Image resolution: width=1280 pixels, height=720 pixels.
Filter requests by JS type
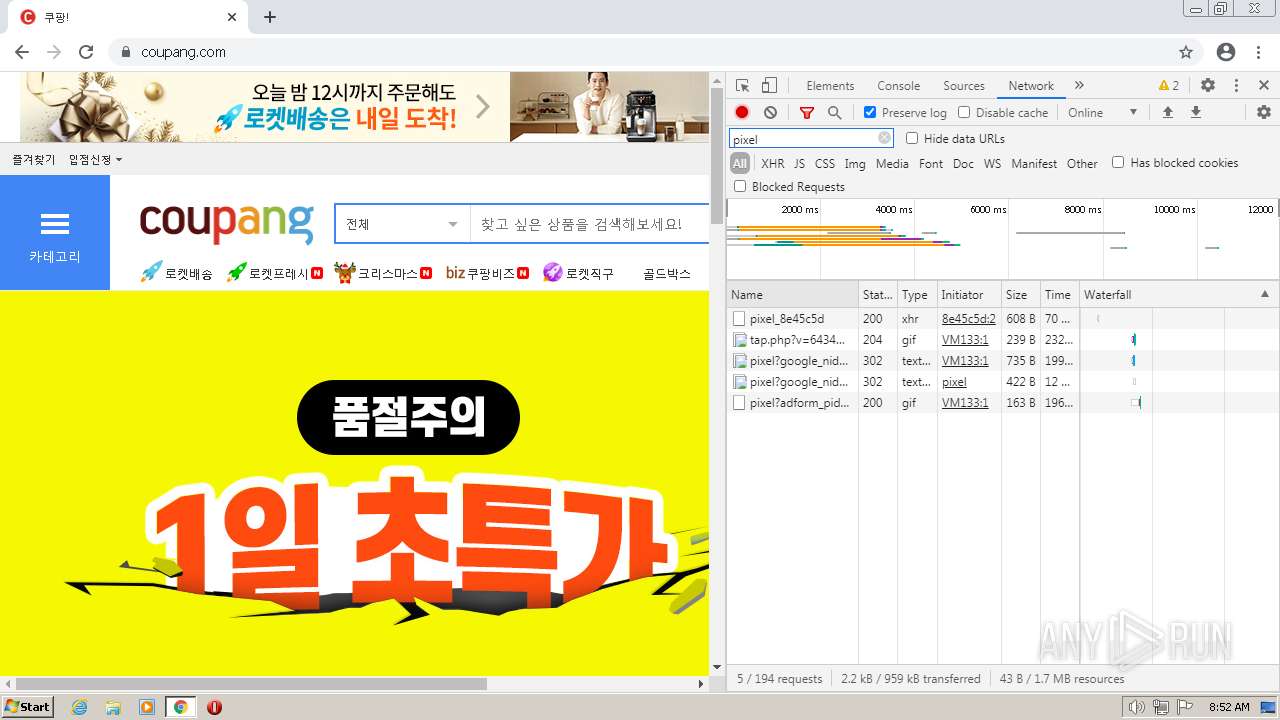pyautogui.click(x=799, y=164)
